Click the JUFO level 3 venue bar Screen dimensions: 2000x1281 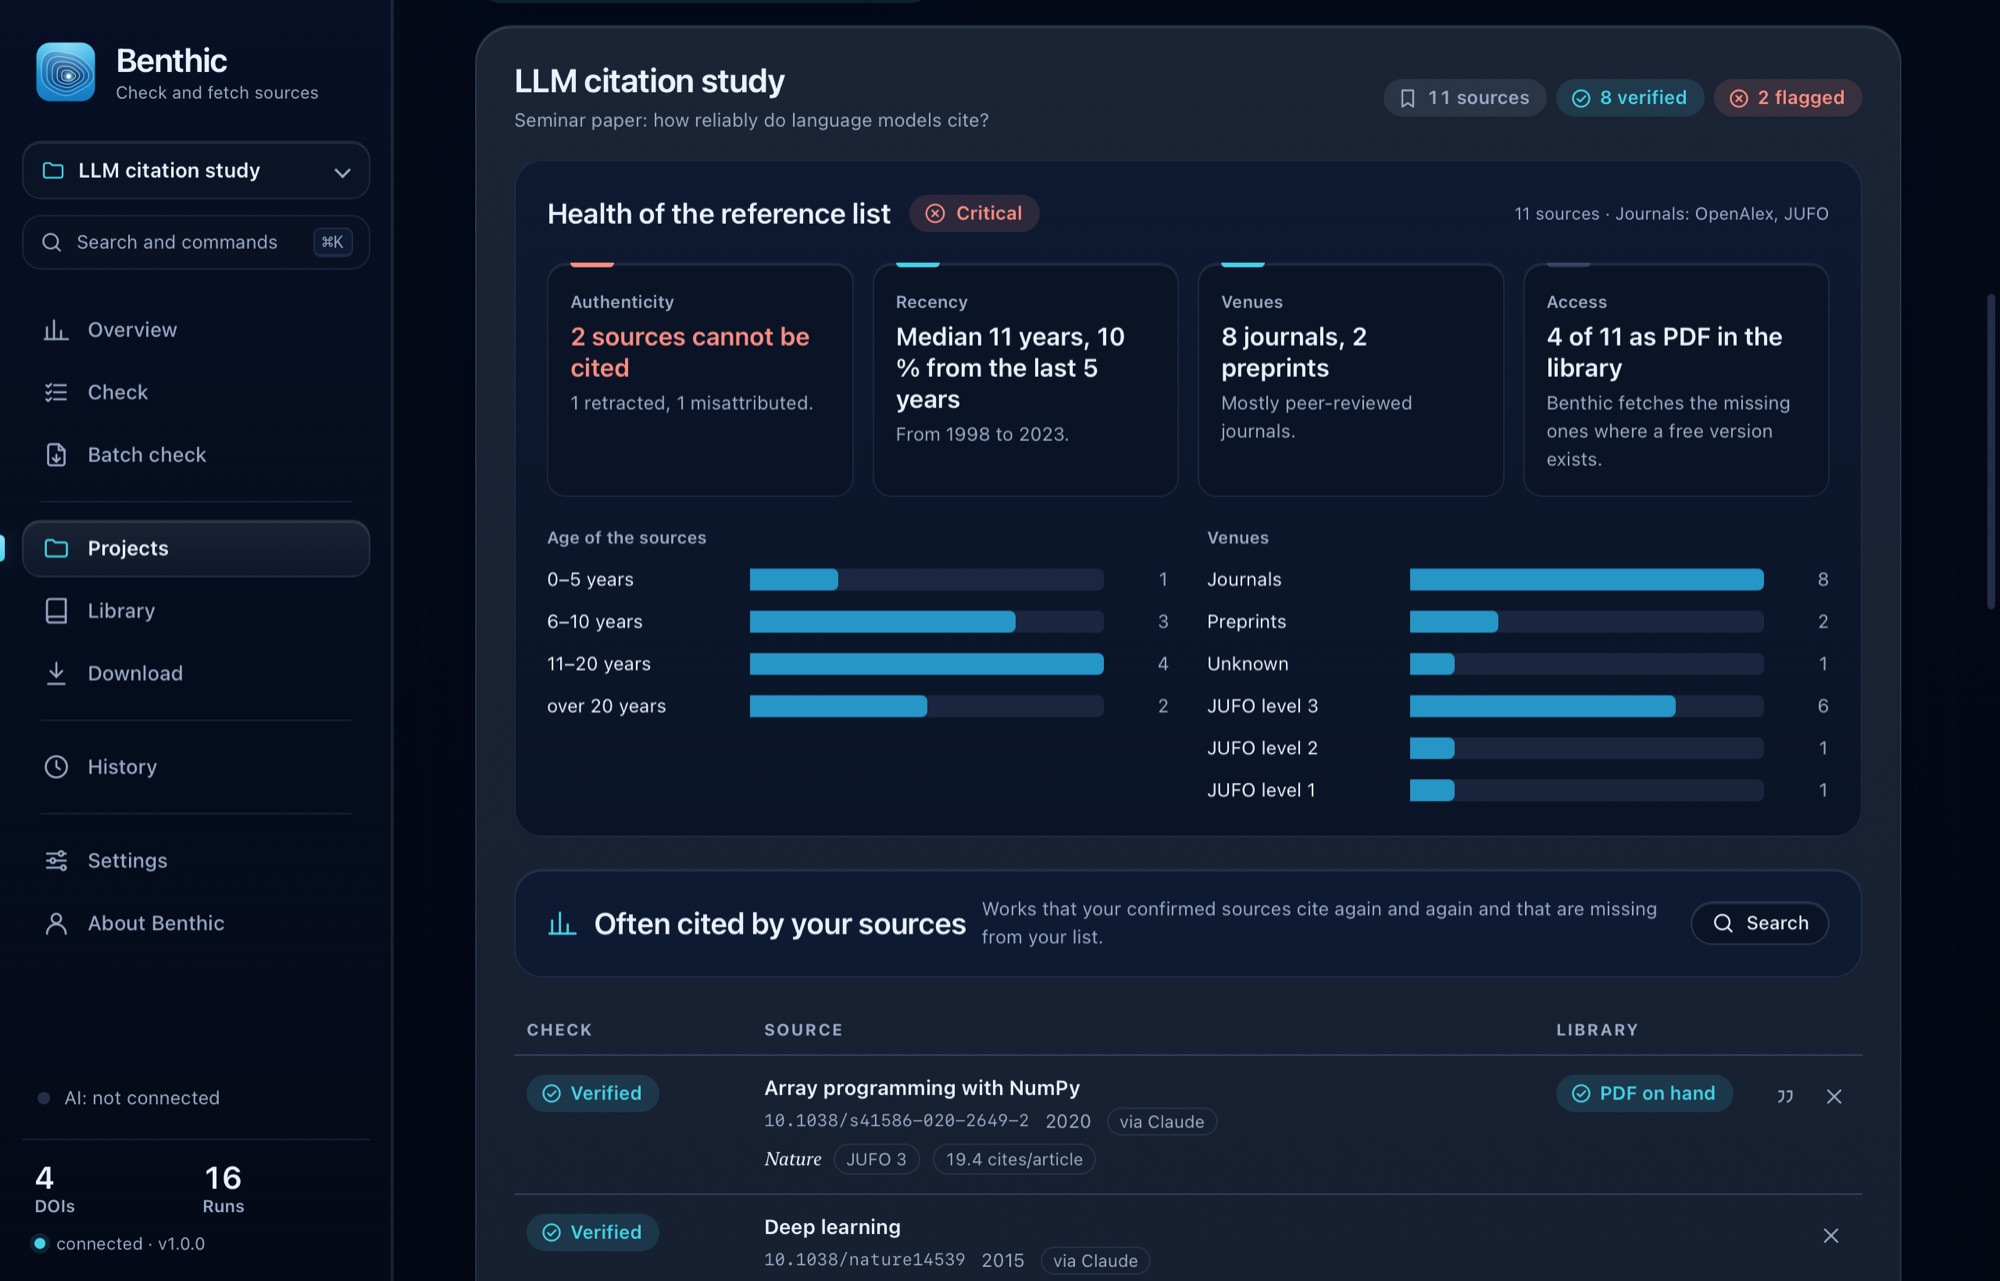pyautogui.click(x=1586, y=706)
